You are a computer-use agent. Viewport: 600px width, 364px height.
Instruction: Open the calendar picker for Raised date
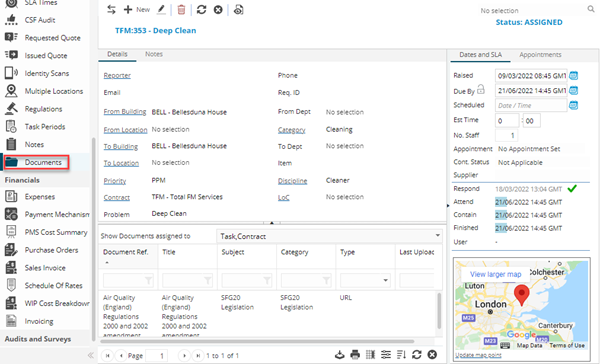573,75
